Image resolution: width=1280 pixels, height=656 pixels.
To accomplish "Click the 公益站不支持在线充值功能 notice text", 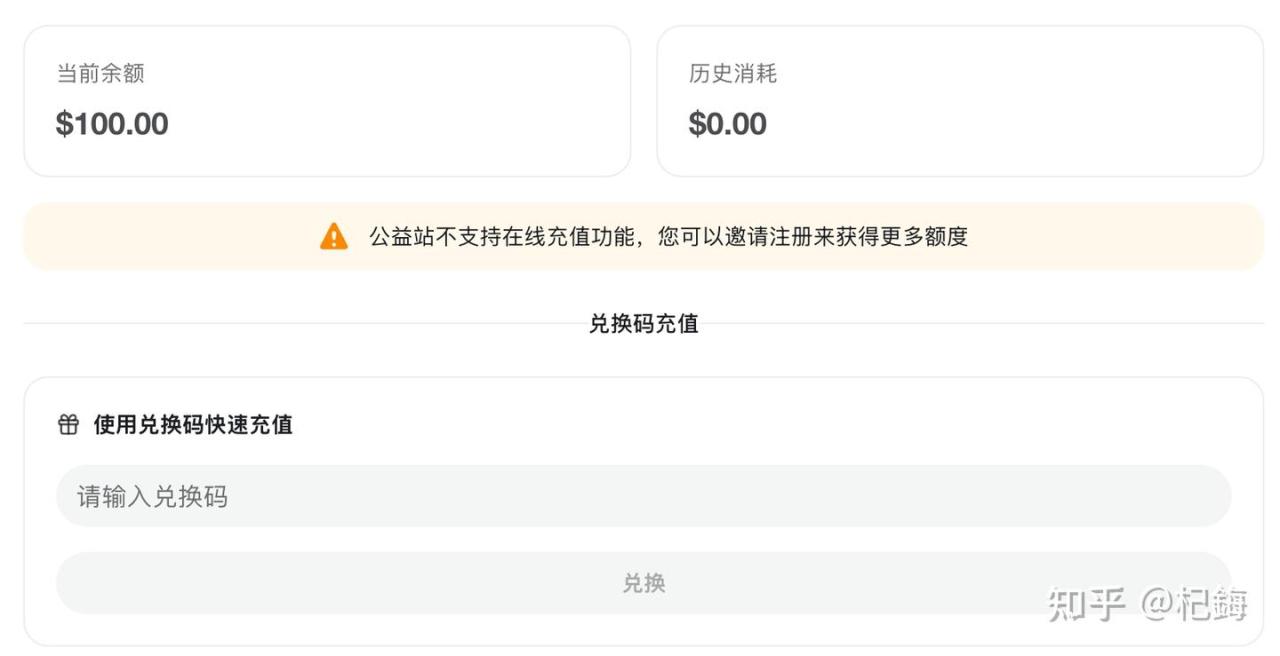I will click(502, 237).
